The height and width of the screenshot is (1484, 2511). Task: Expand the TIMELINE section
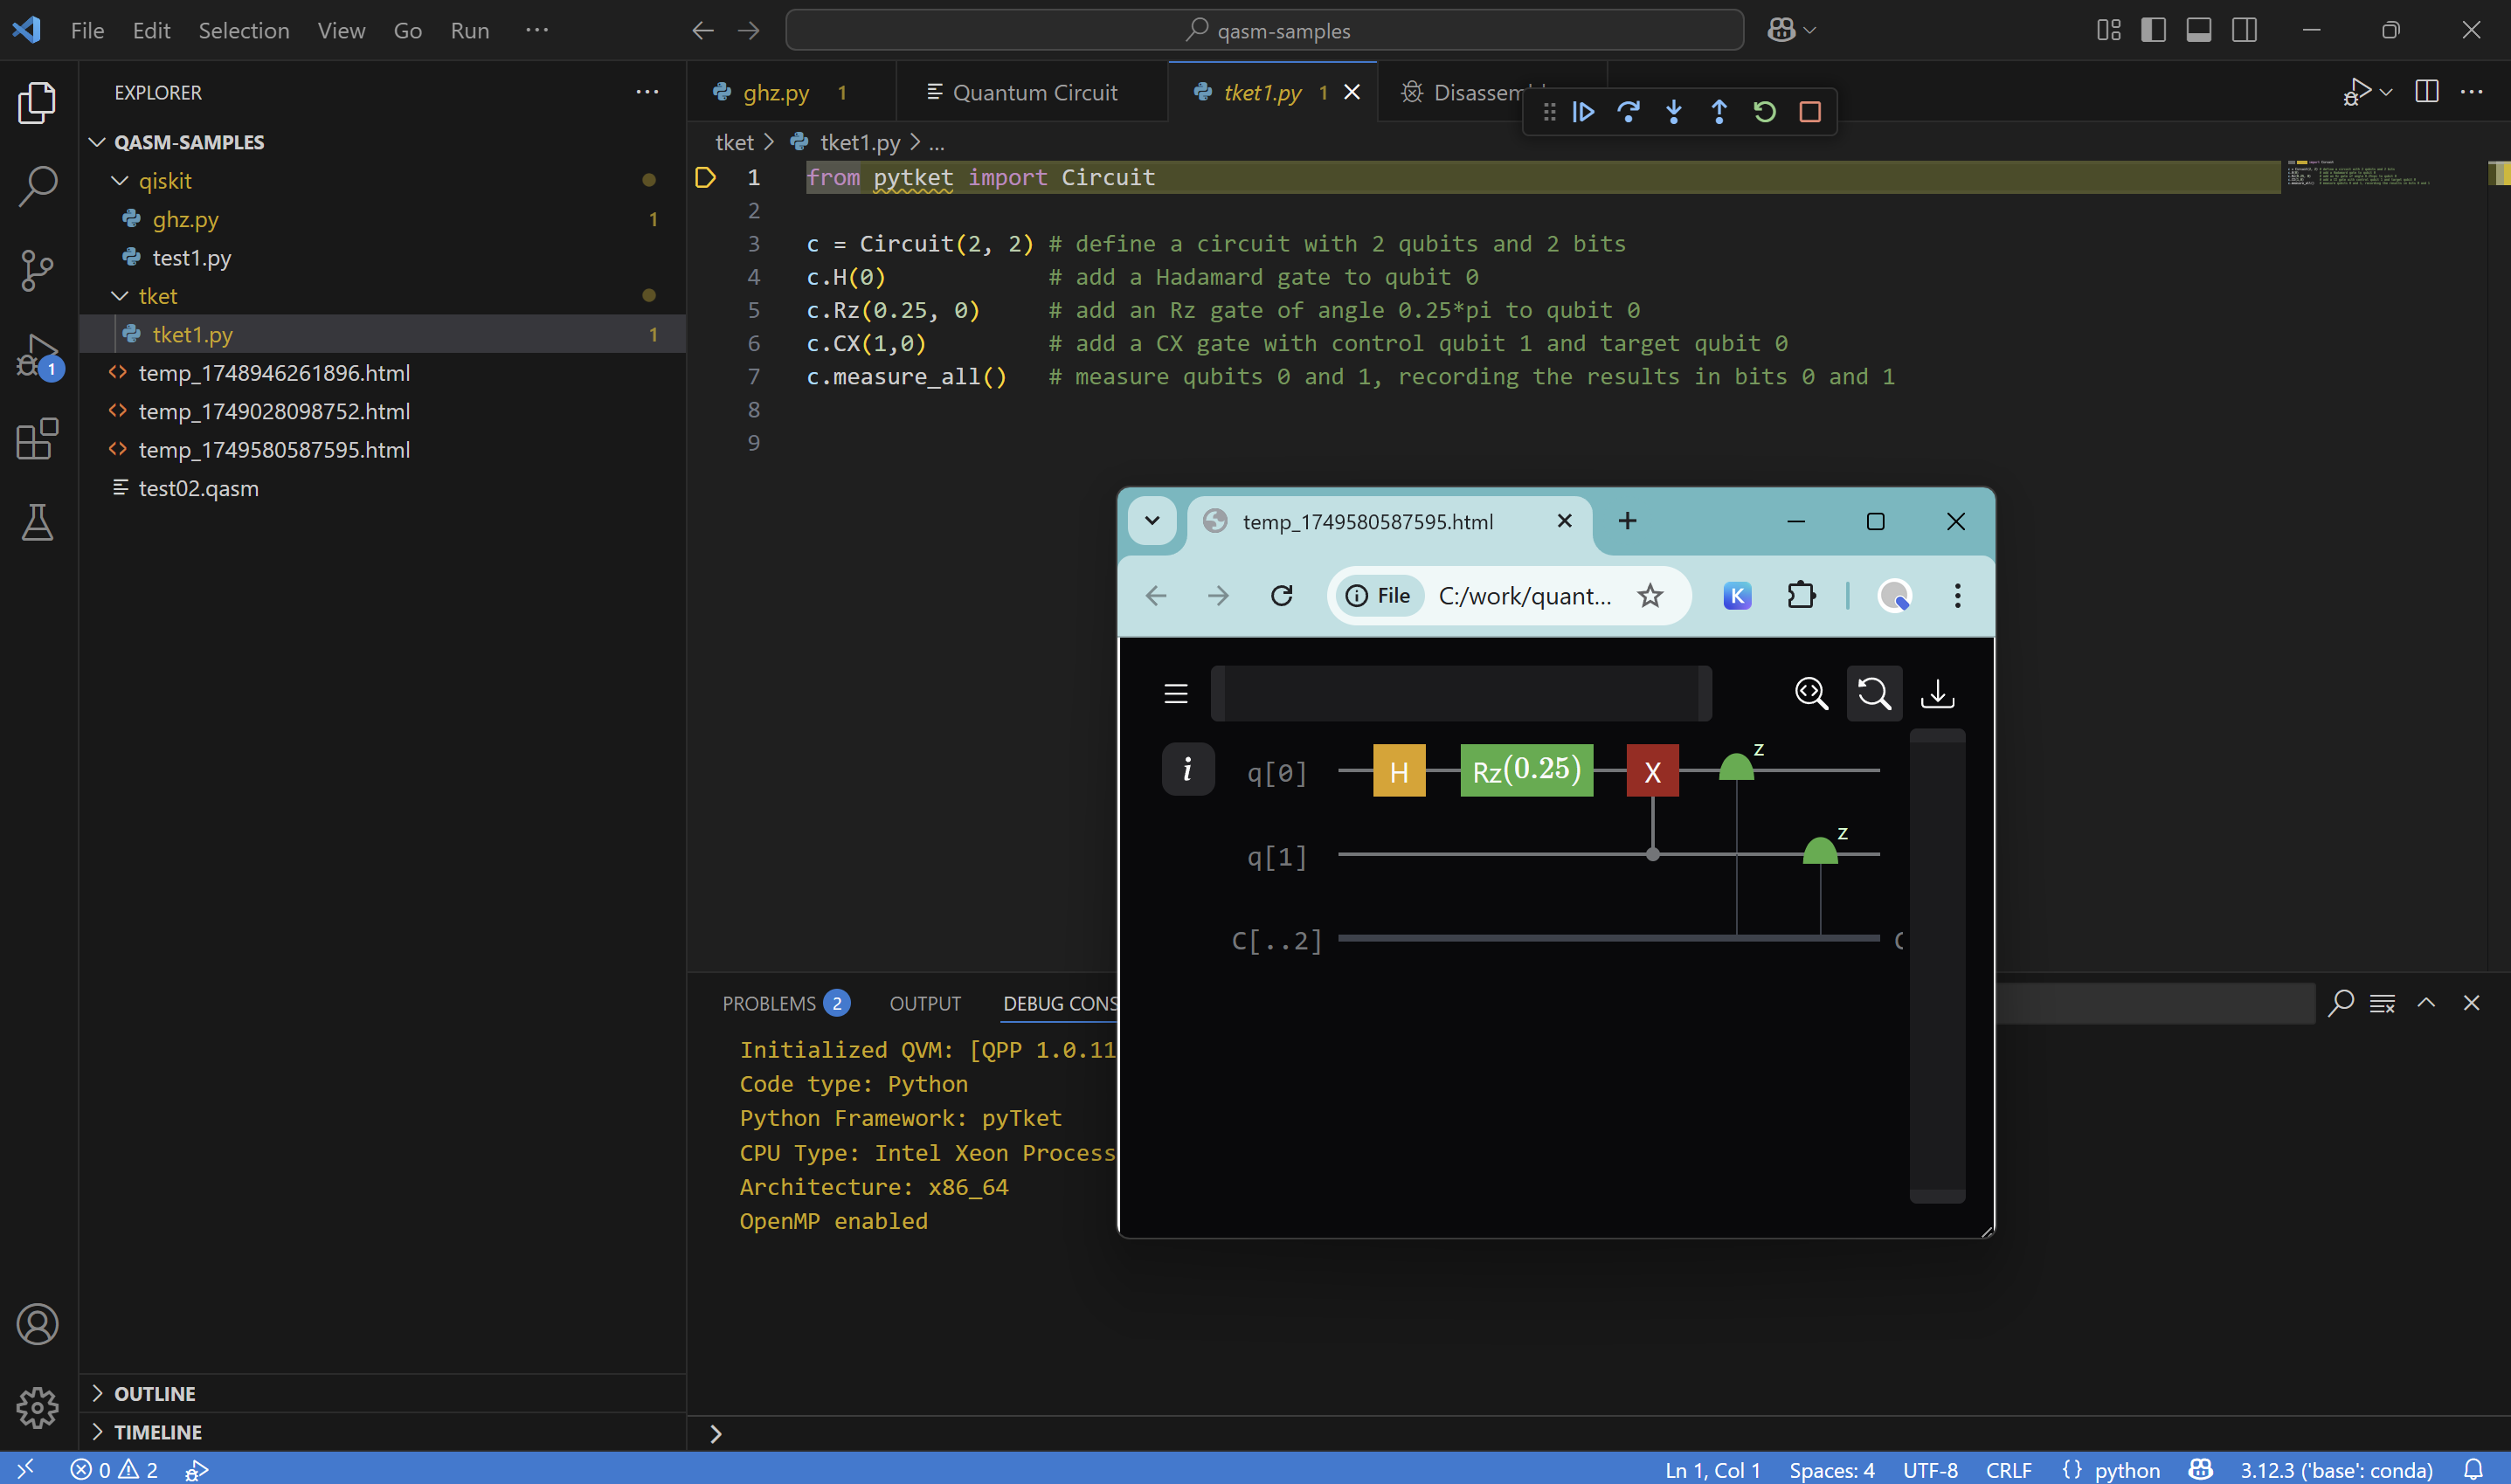tap(157, 1431)
